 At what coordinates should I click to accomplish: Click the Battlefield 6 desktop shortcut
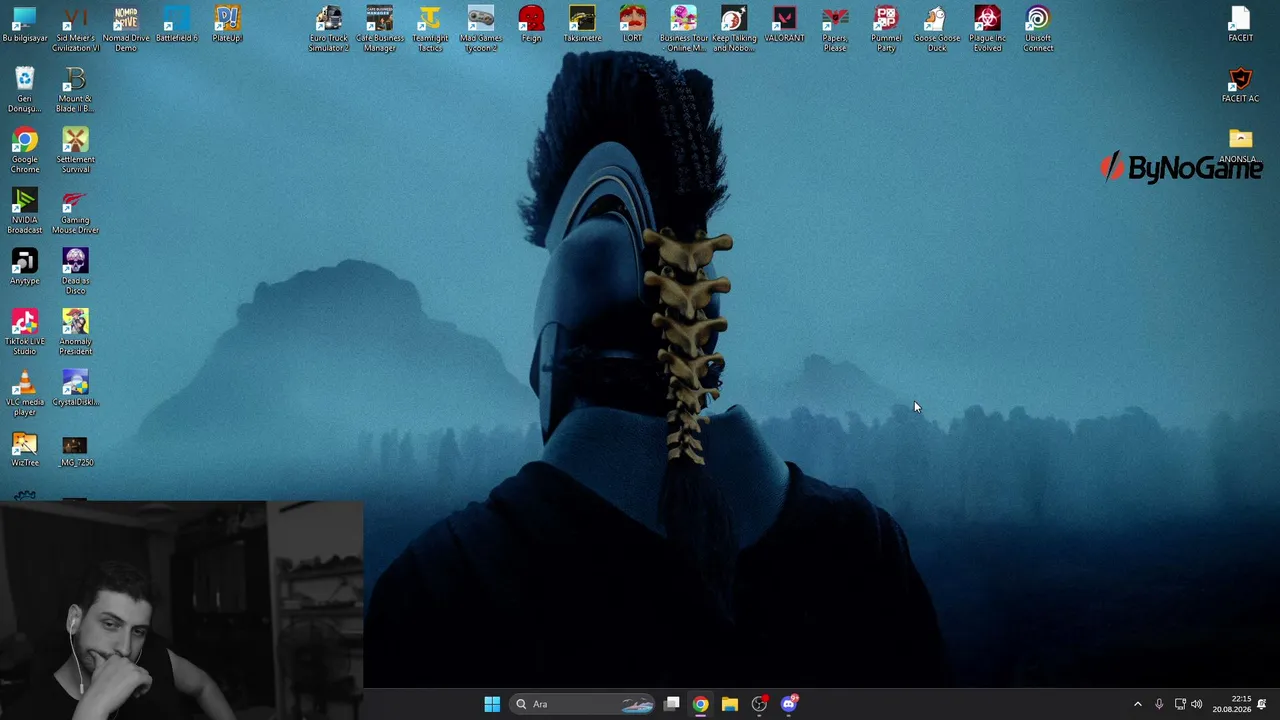(176, 25)
